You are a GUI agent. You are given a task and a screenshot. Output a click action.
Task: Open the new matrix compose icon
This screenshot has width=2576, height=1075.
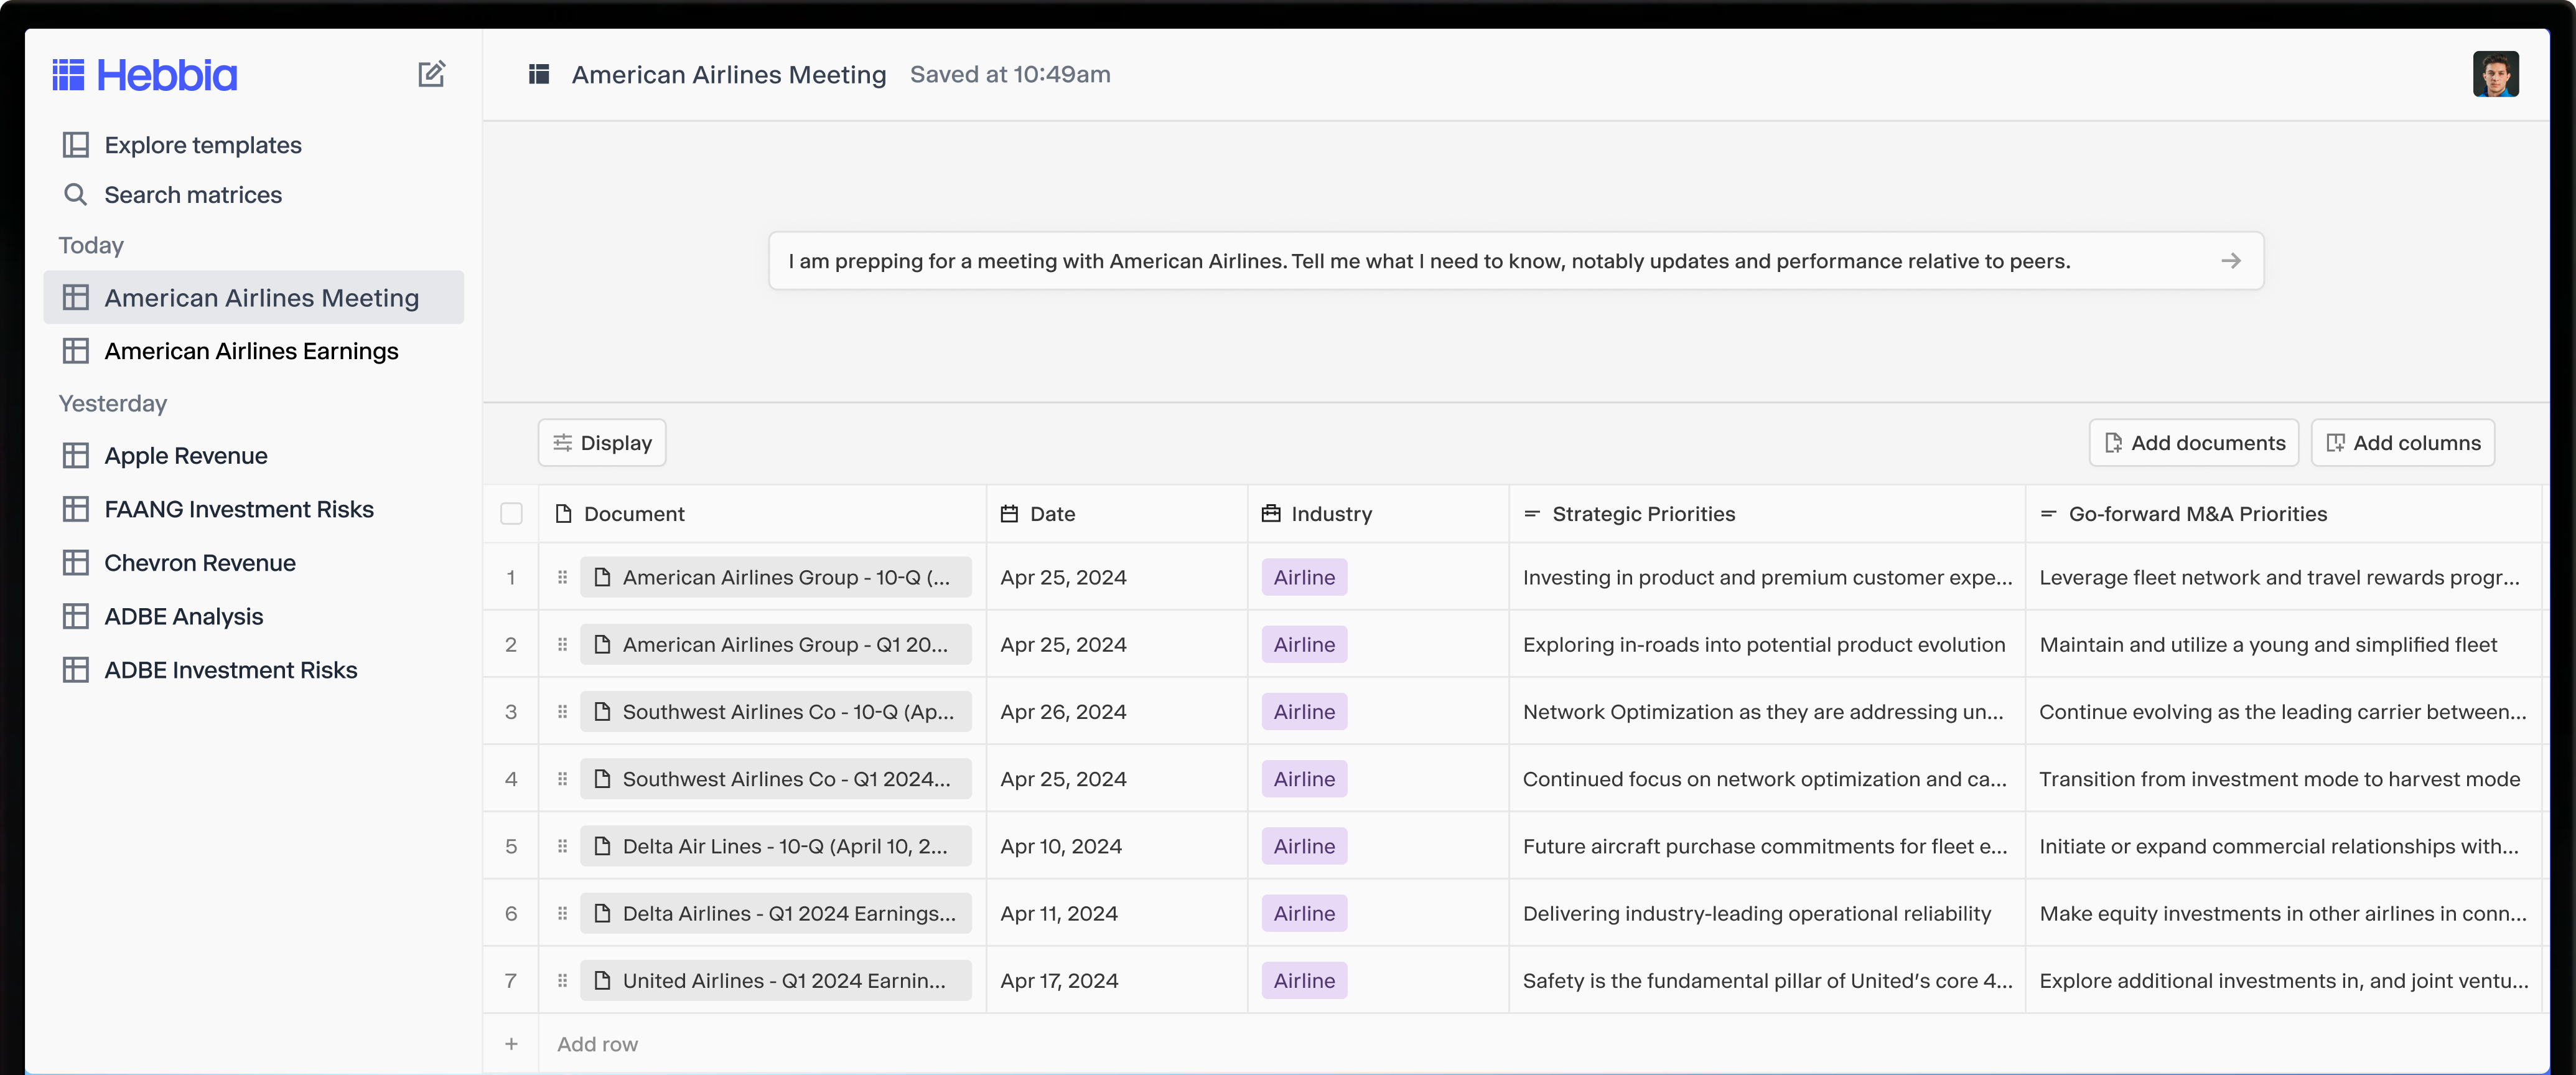point(432,74)
